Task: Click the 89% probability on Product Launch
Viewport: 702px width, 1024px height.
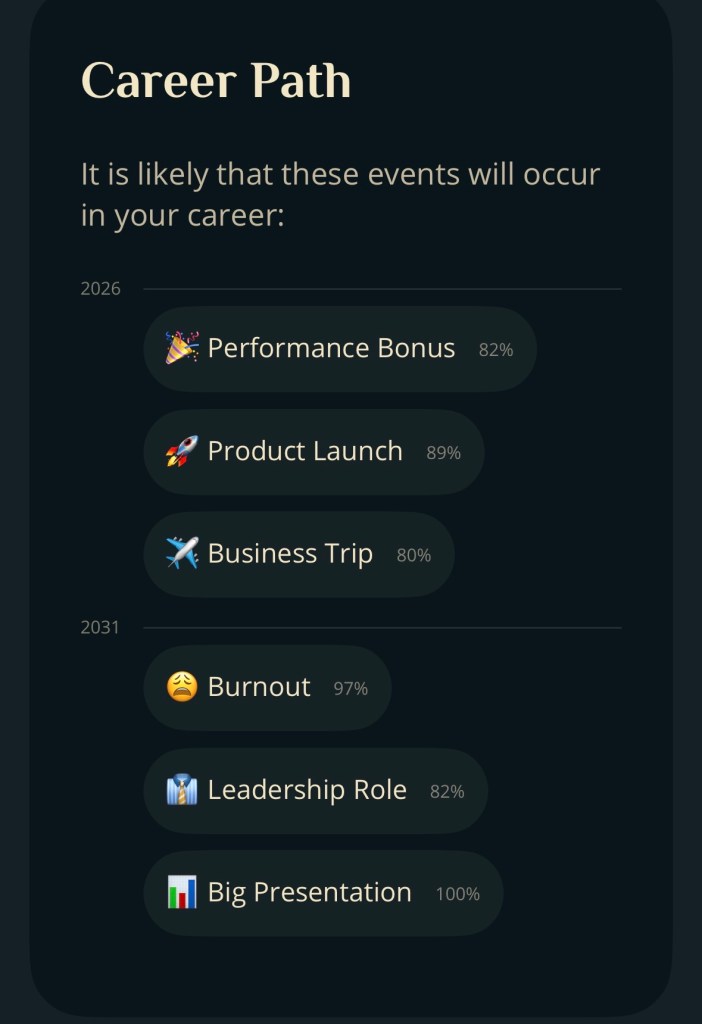Action: coord(443,453)
